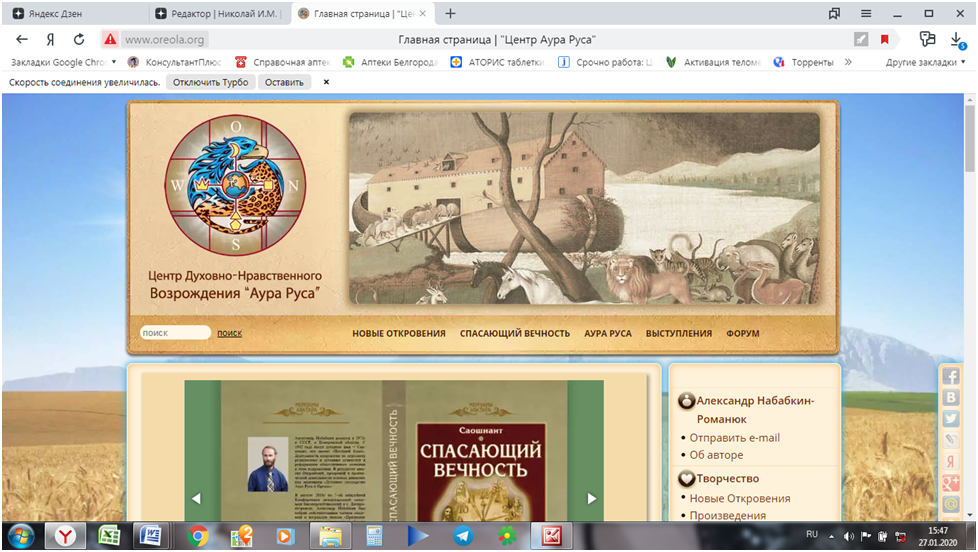
Task: Toggle the Turbo rocket icon in address bar
Action: click(x=861, y=39)
